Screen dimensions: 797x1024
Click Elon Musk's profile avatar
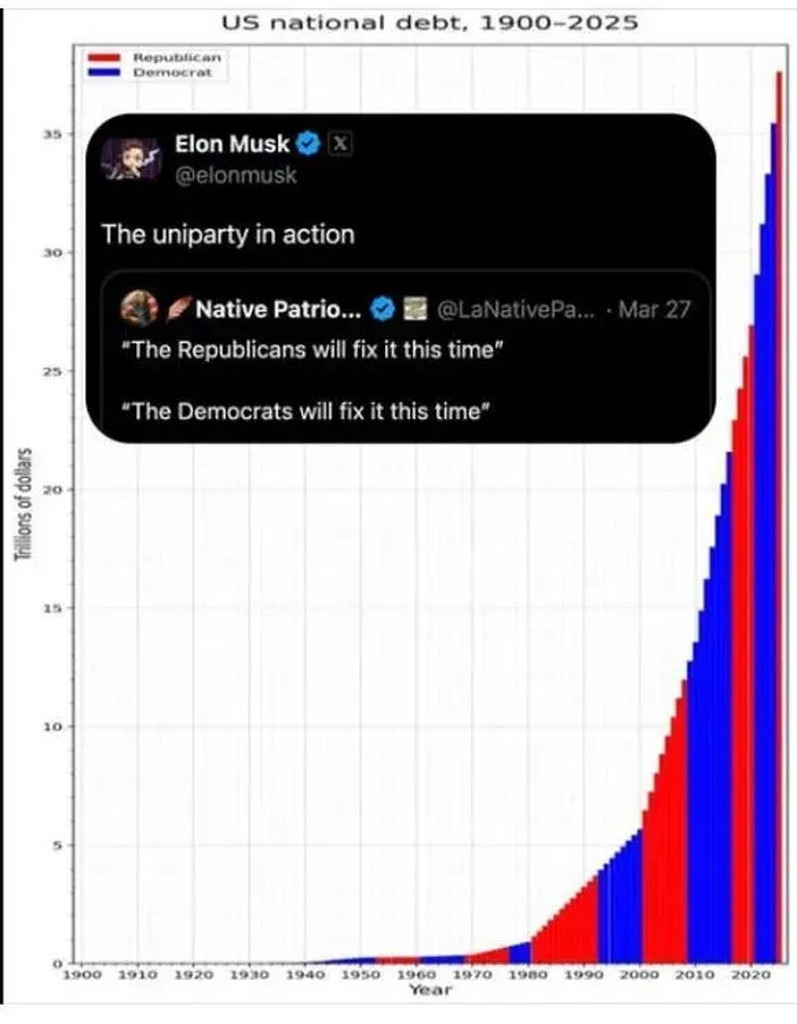point(133,158)
